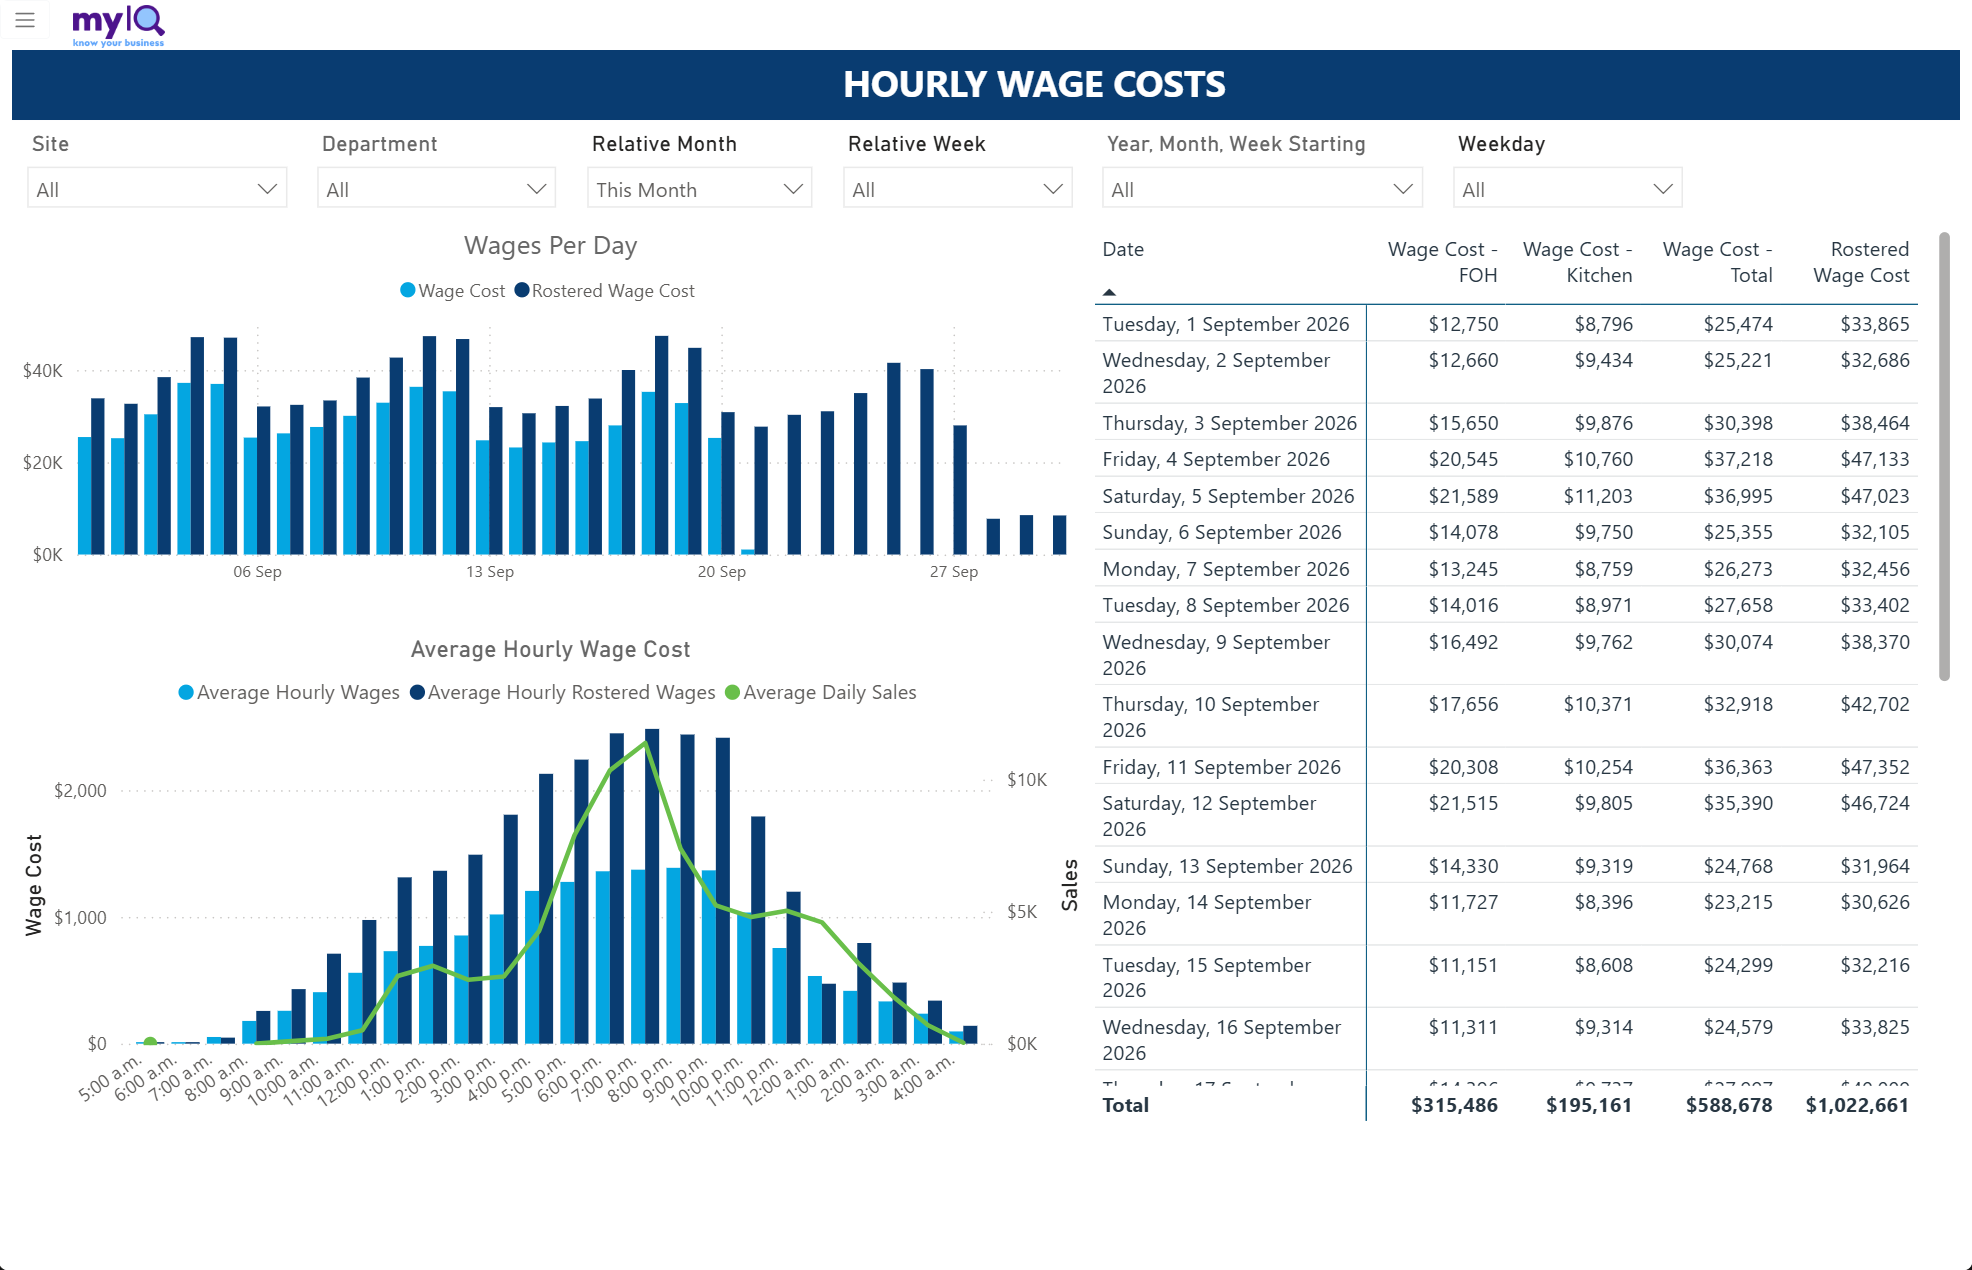1972x1270 pixels.
Task: Click Kitchen value $10,760
Action: pos(1598,459)
